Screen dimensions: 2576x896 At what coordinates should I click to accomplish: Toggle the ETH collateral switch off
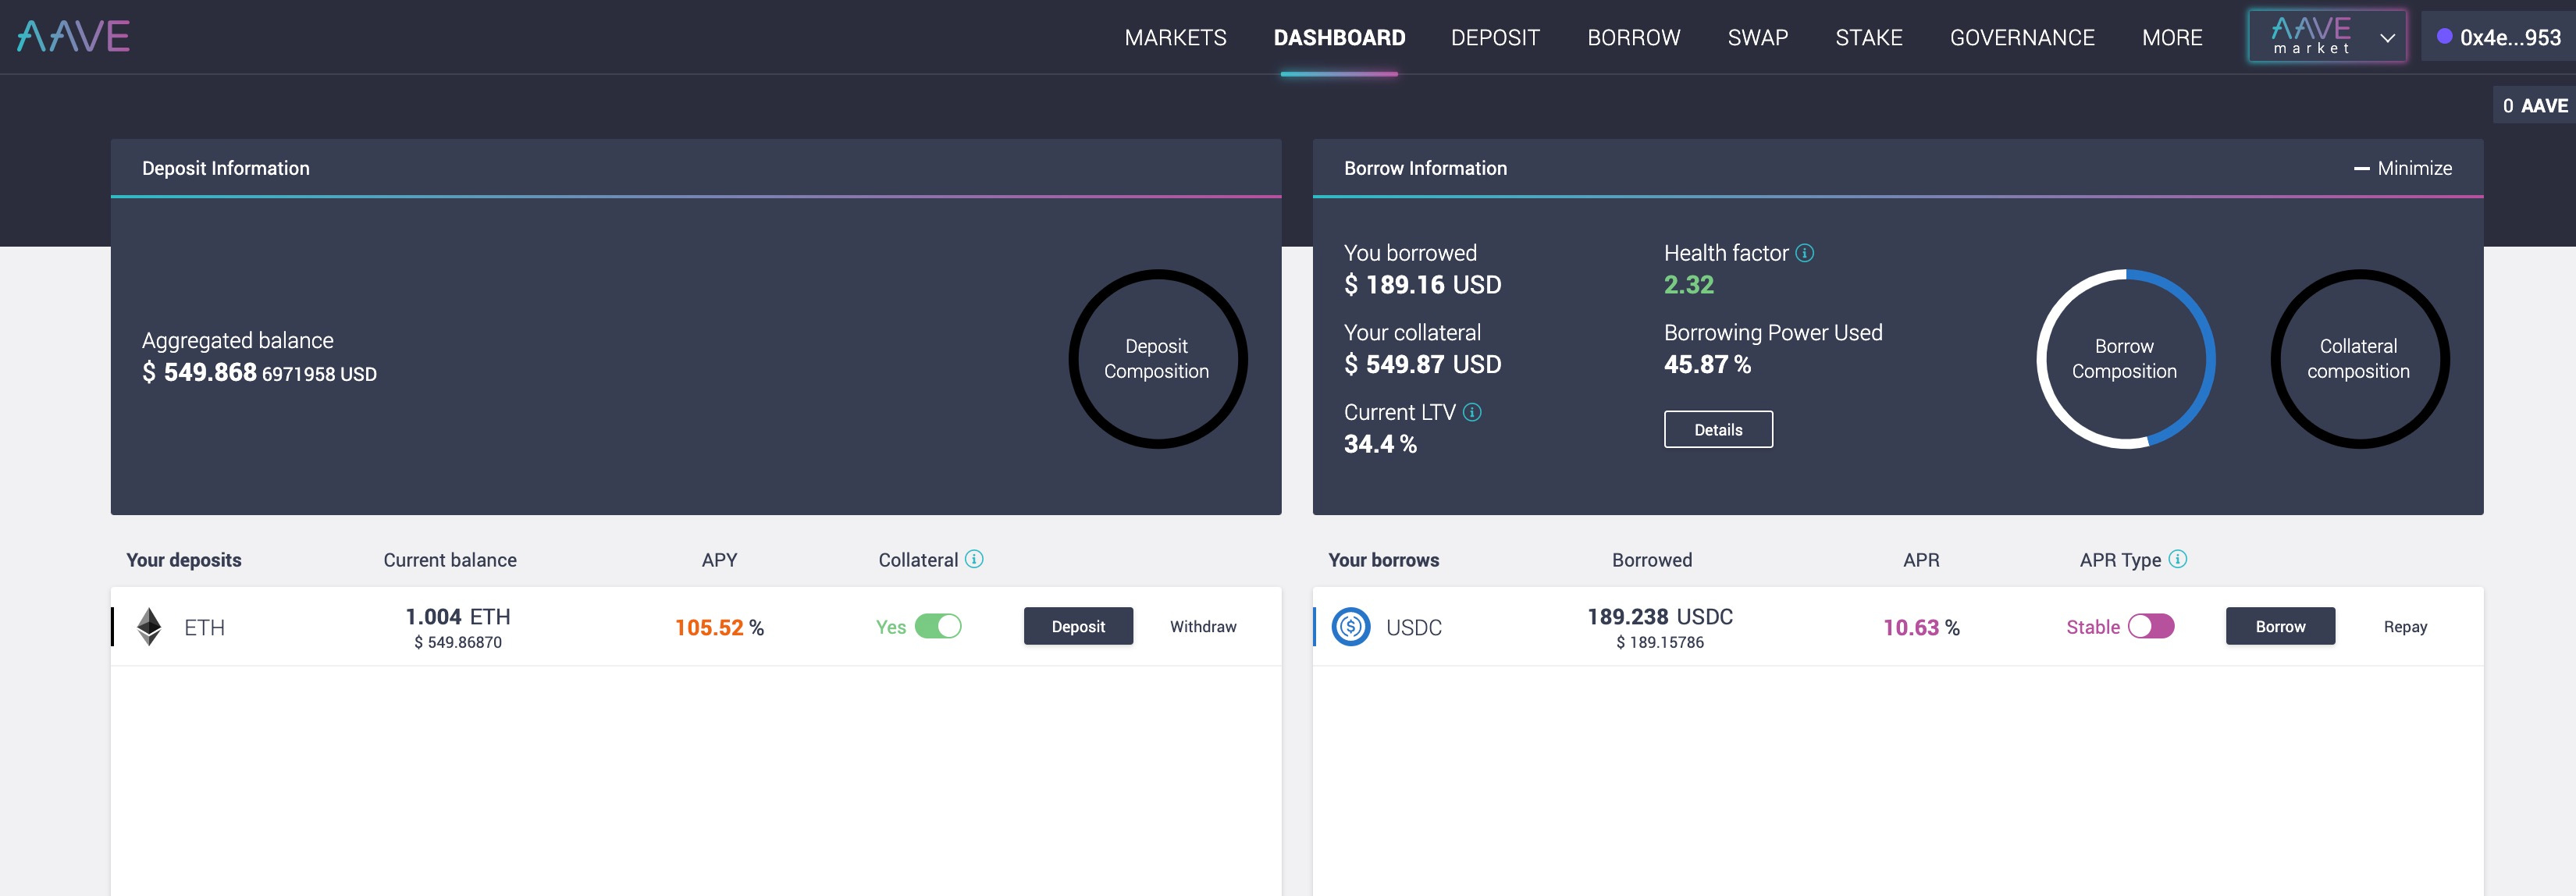938,626
